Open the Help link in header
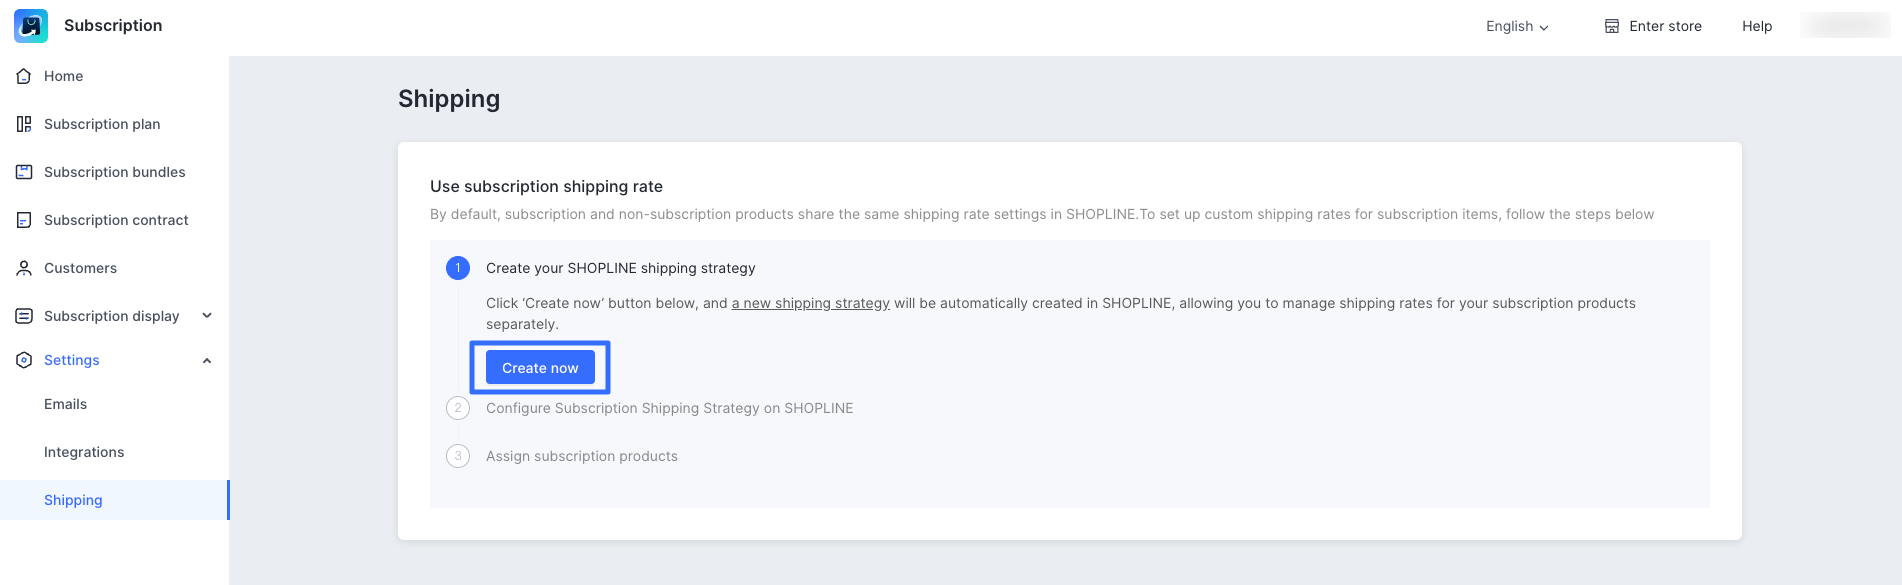The image size is (1902, 585). coord(1756,26)
